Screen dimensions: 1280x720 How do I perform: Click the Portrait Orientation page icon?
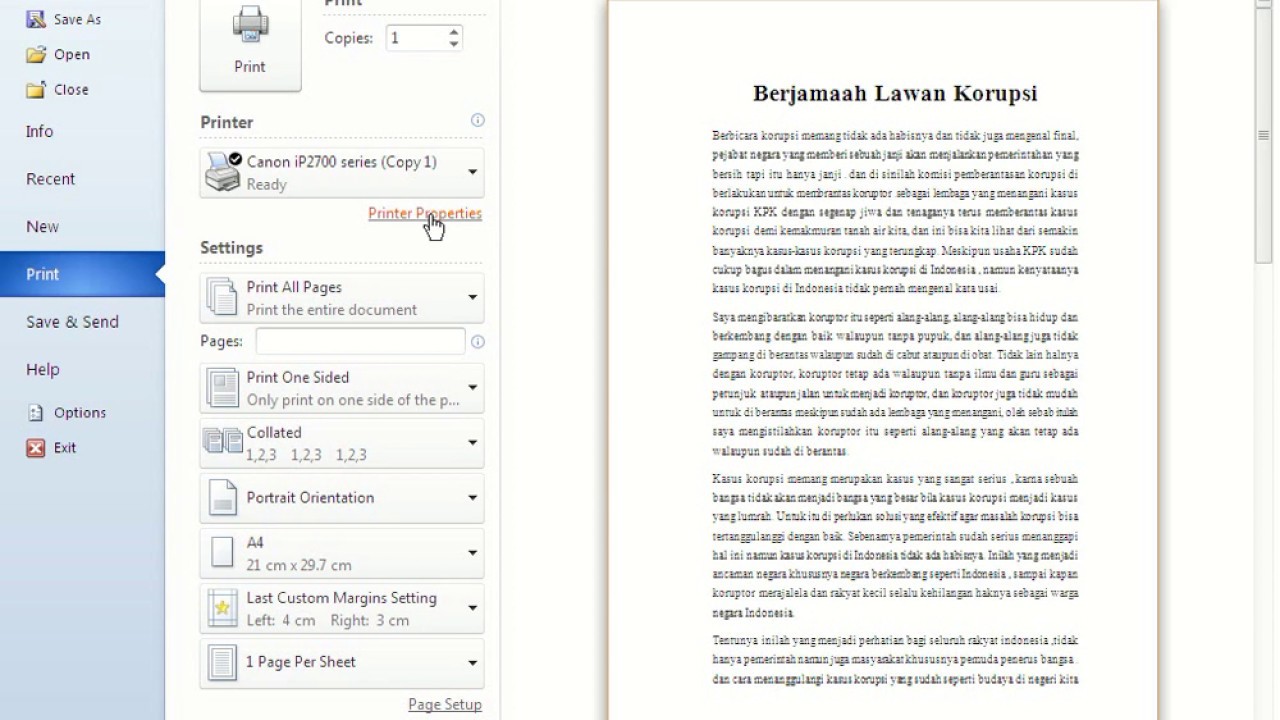click(222, 498)
